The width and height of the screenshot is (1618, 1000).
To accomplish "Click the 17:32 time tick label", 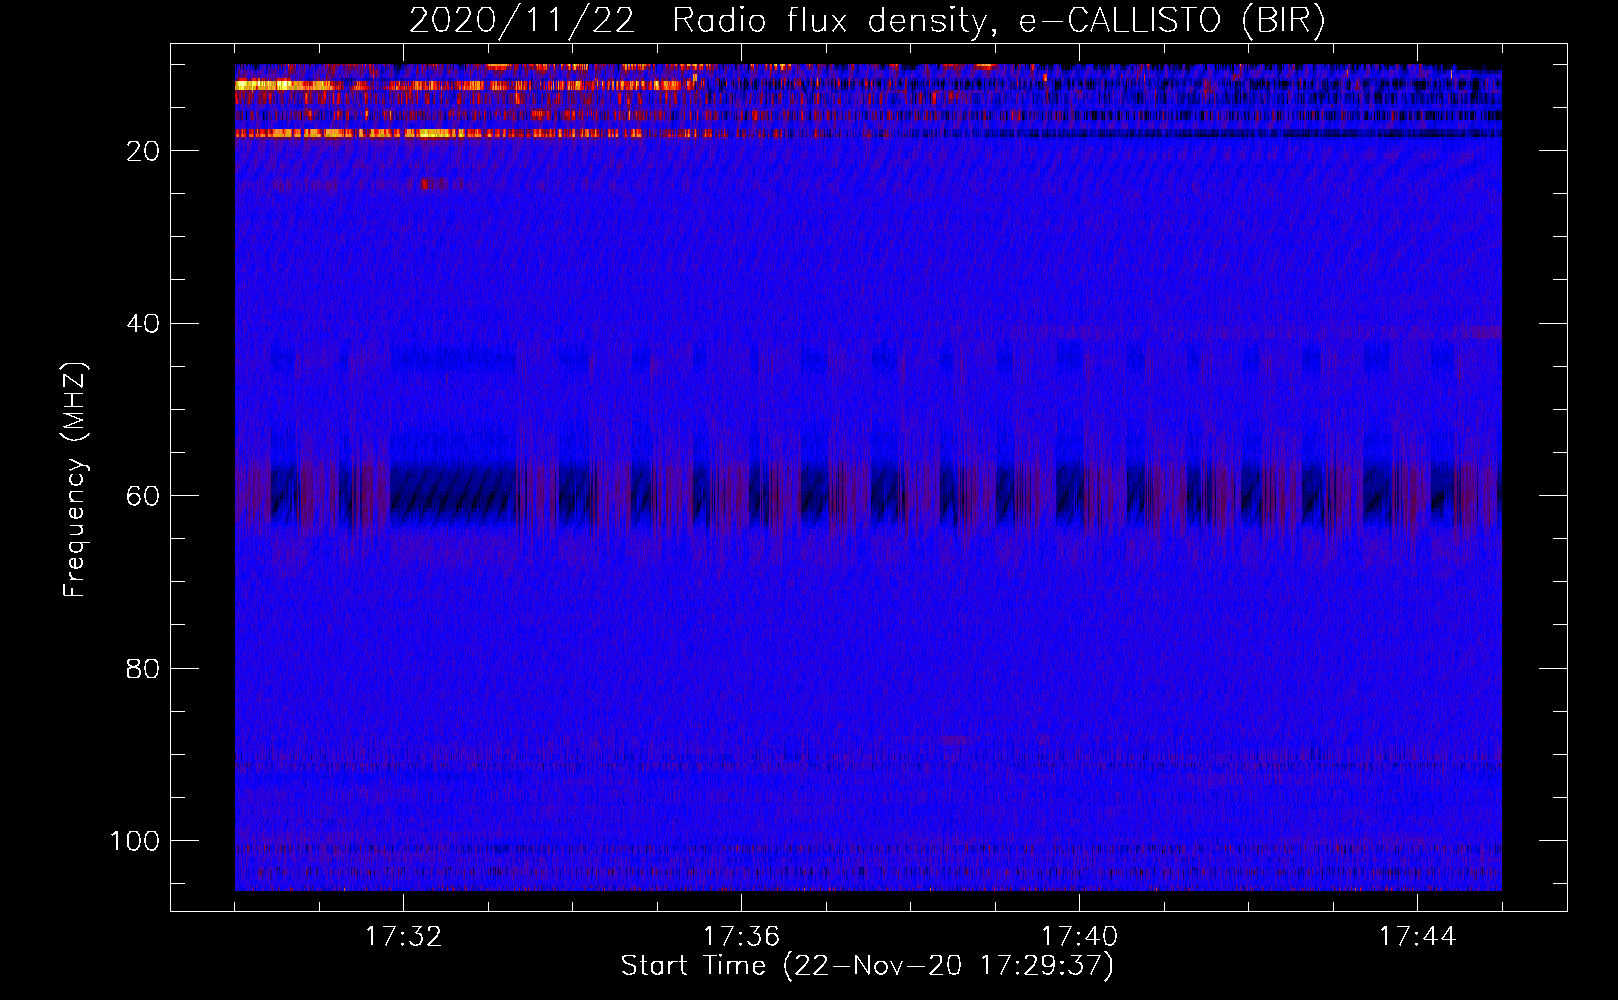I will (x=403, y=937).
